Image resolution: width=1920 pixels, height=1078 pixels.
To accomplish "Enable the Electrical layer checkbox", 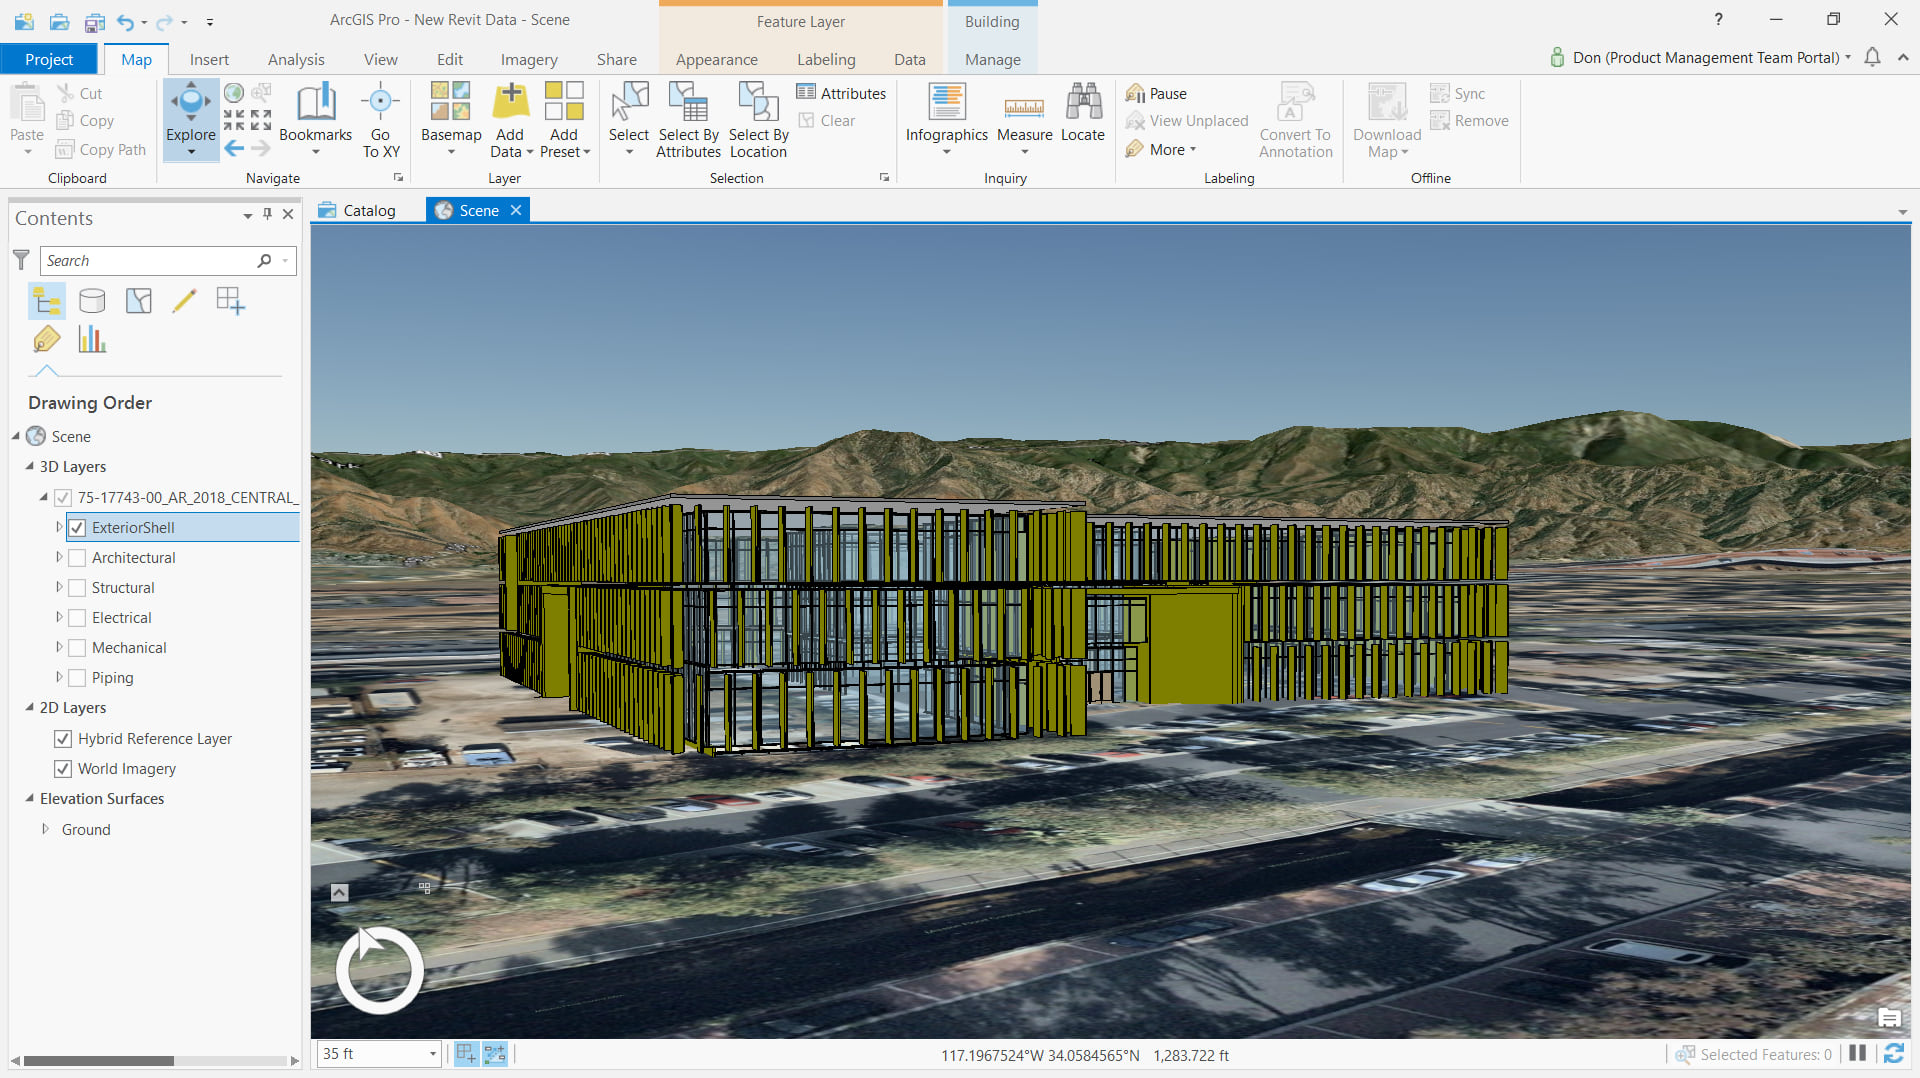I will 77,617.
